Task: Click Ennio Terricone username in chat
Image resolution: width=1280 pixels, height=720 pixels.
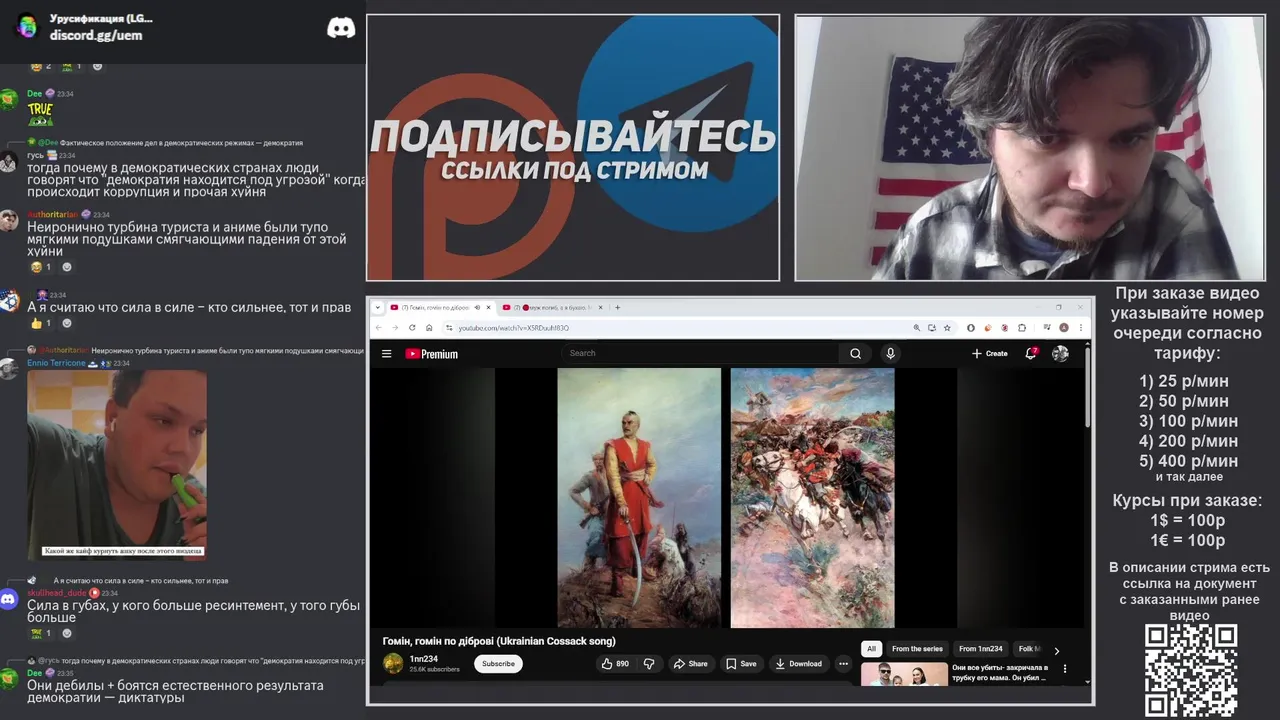Action: tap(56, 363)
